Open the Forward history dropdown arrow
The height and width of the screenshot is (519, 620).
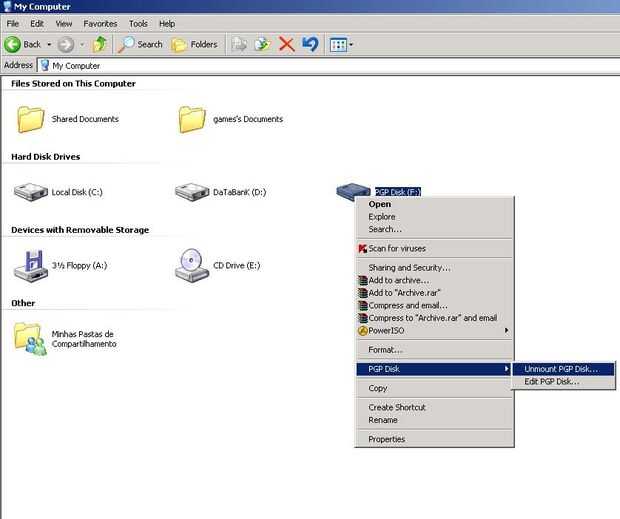click(82, 45)
